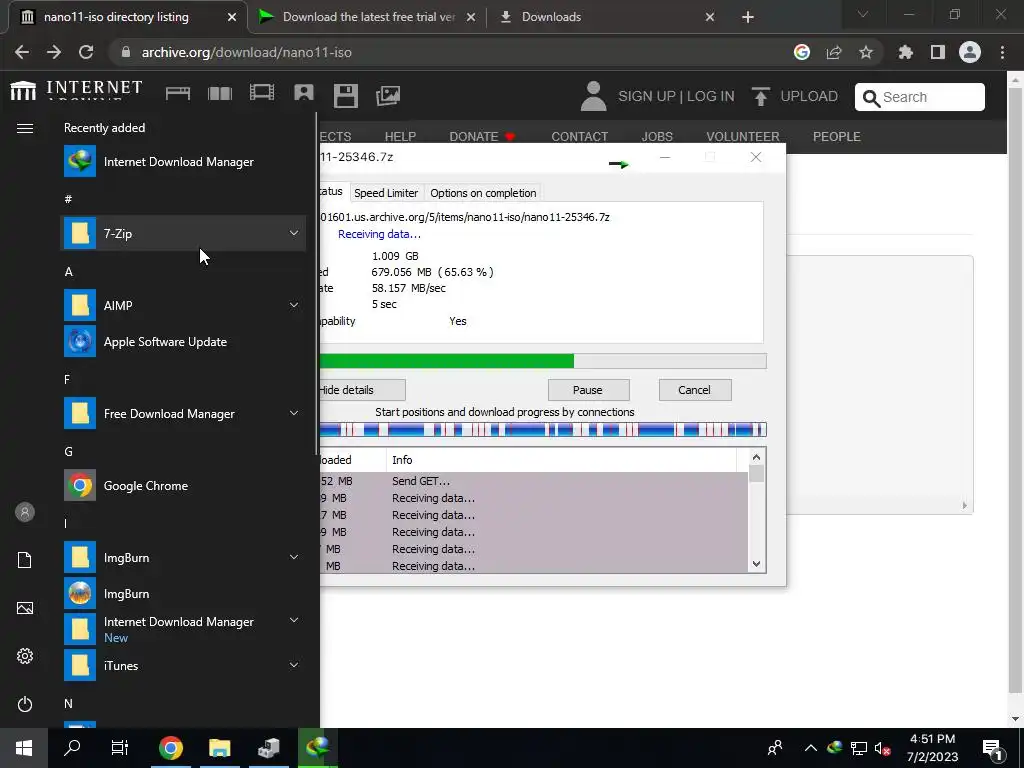Screen dimensions: 1024x768
Task: Open the DONATE nav link
Action: tap(482, 136)
